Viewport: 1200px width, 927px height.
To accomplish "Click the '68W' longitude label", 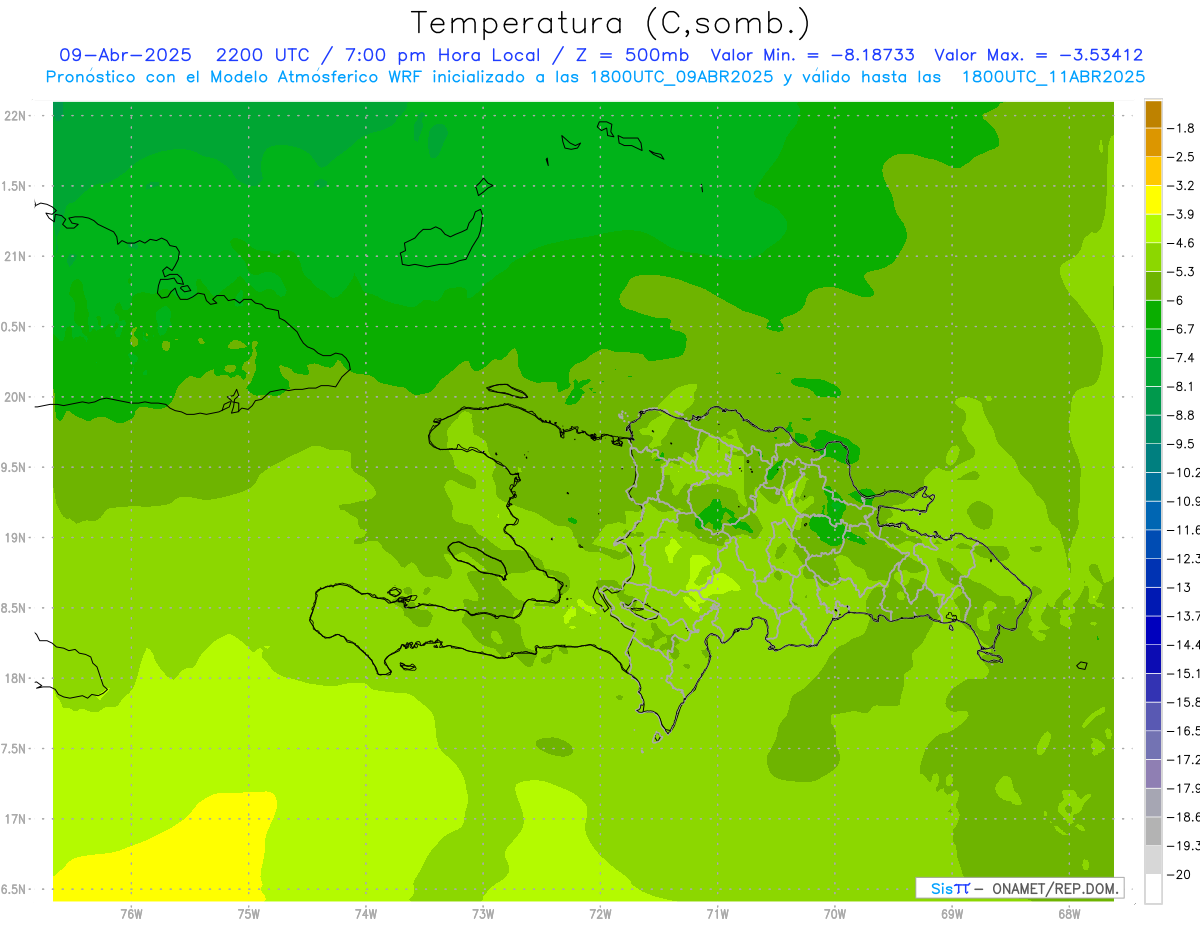I will click(x=1069, y=914).
